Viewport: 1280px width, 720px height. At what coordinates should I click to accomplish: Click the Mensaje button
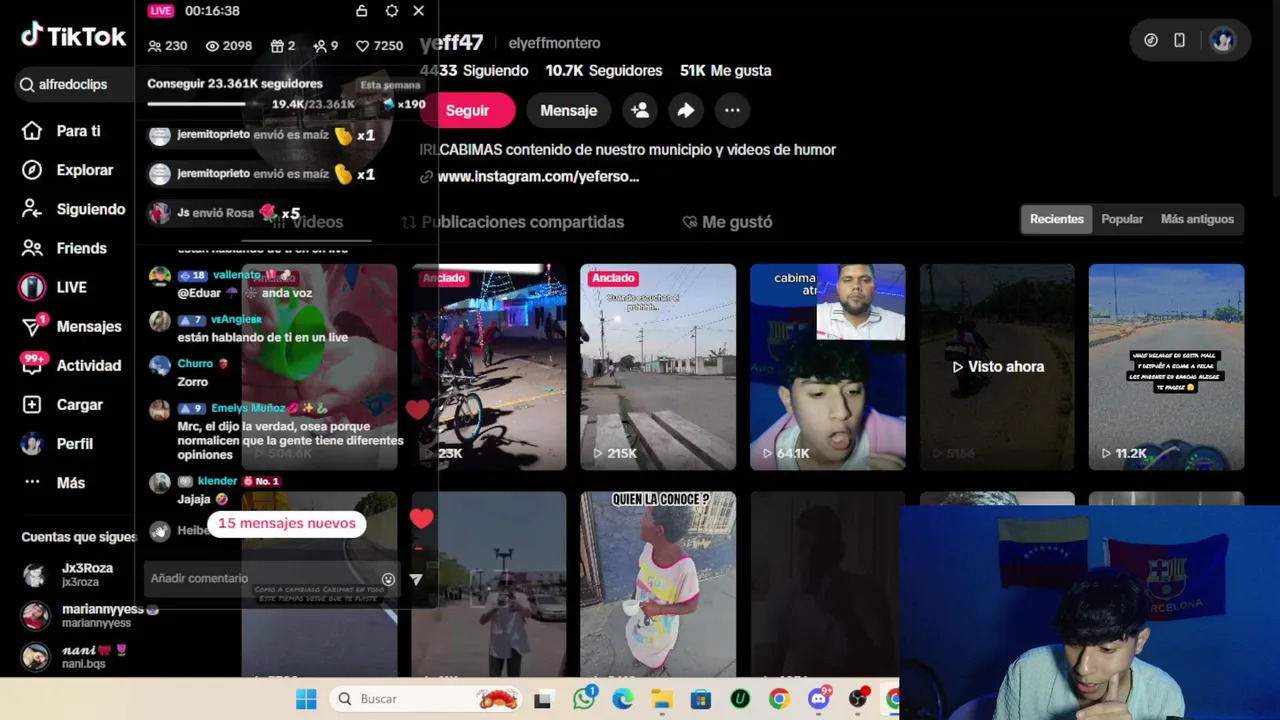[568, 111]
